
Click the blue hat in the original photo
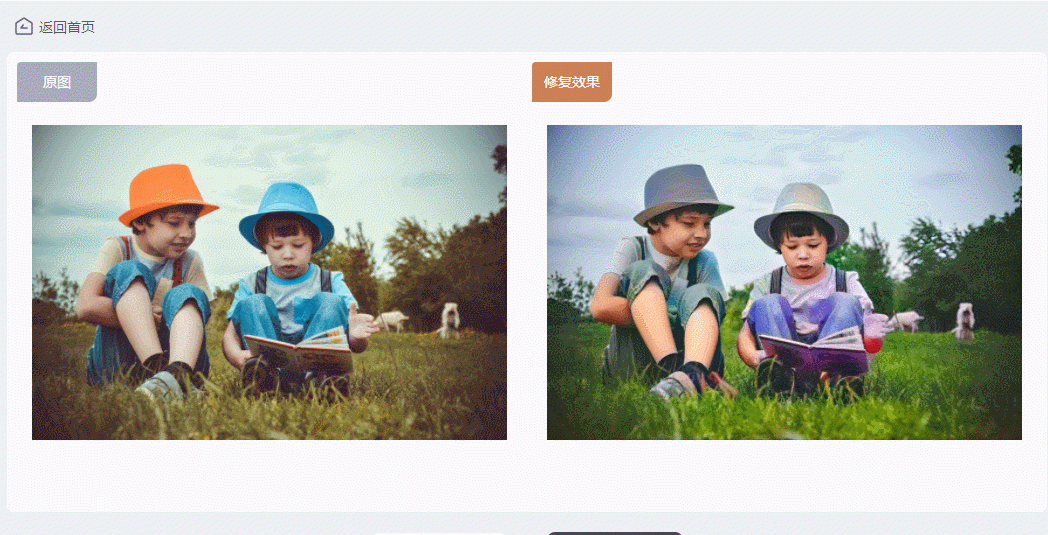pos(286,213)
